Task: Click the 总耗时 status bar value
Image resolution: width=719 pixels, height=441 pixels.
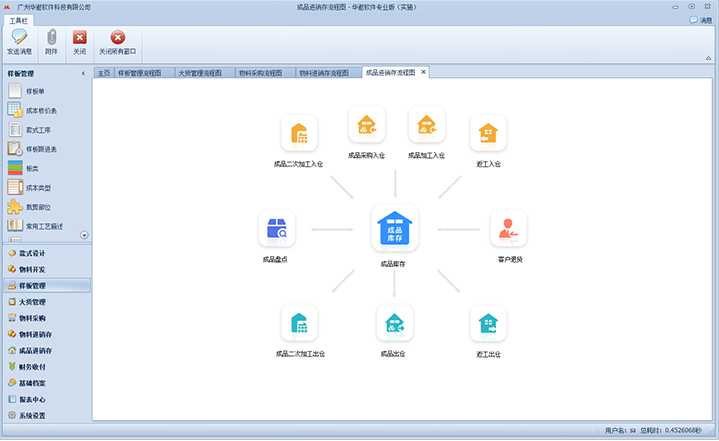Action: [x=670, y=430]
